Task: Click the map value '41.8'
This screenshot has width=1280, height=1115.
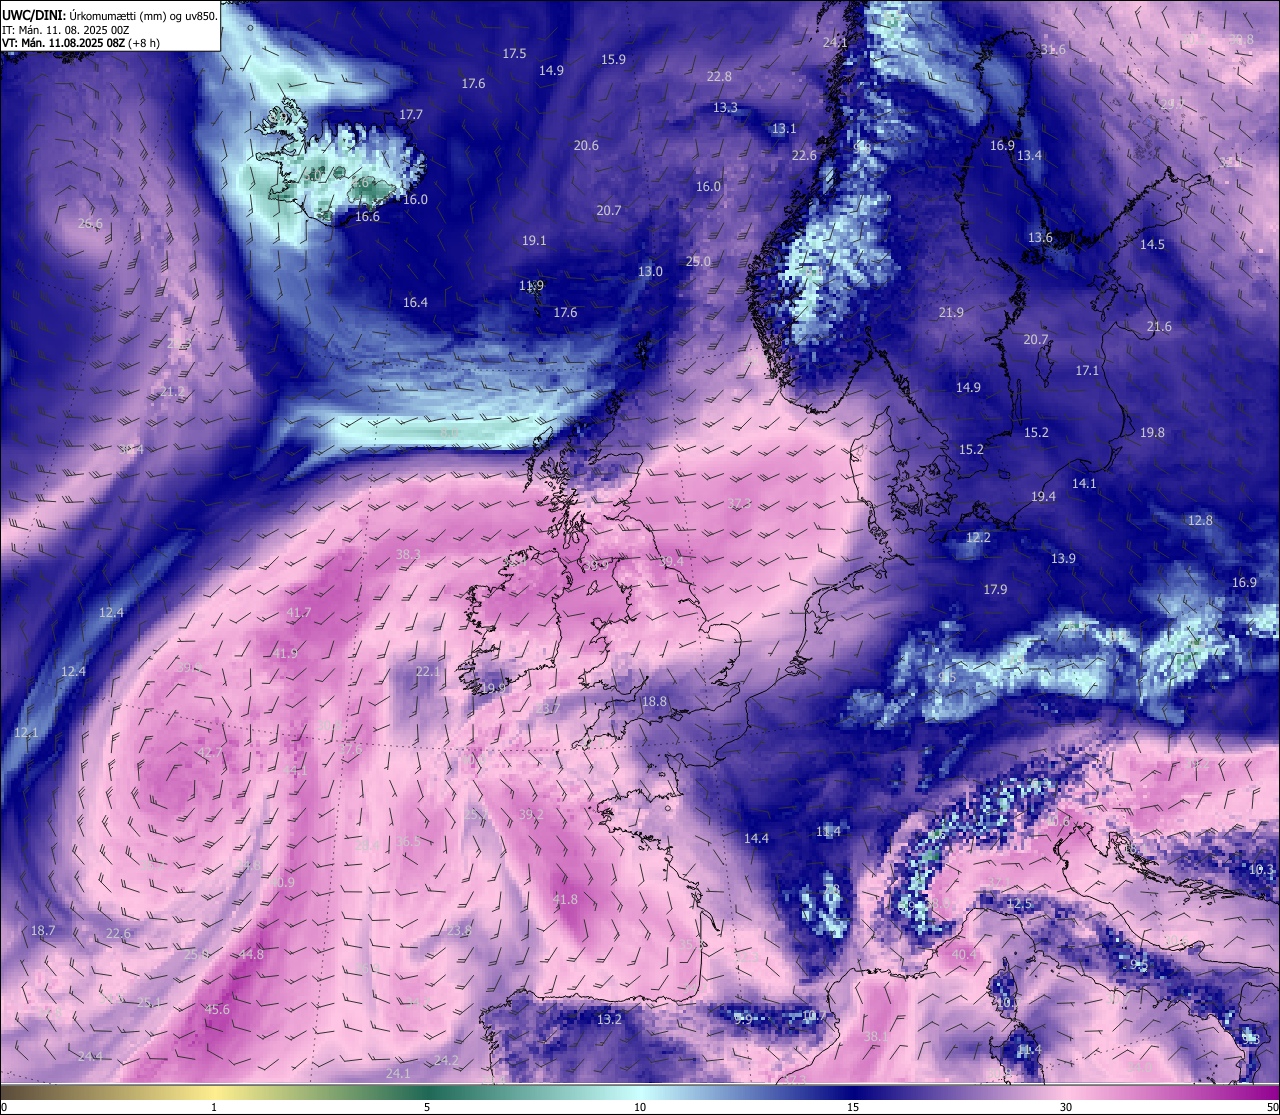Action: point(565,900)
